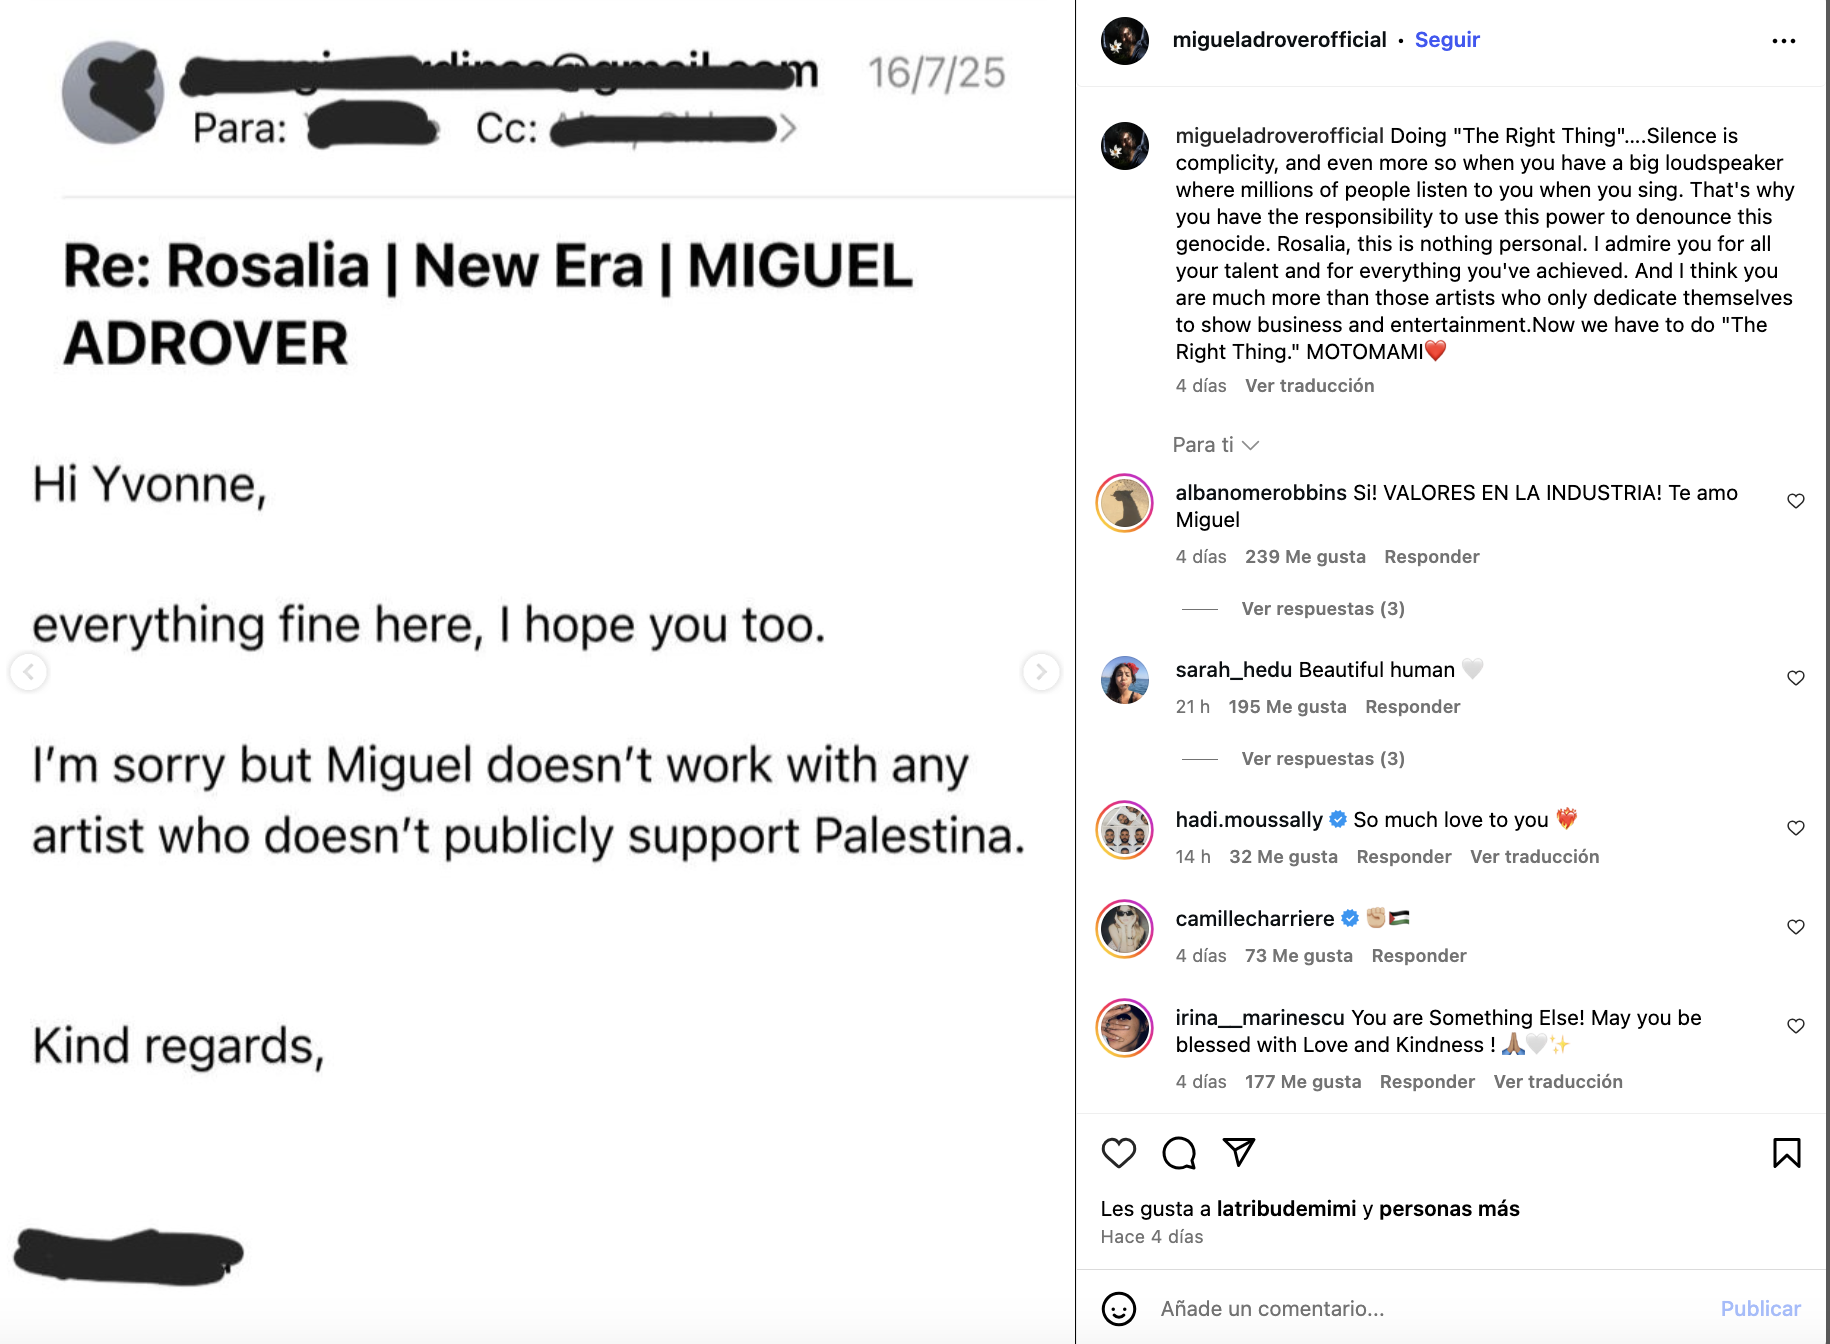Open migueladroverofficial's profile picture
Image resolution: width=1830 pixels, height=1344 pixels.
(x=1124, y=39)
